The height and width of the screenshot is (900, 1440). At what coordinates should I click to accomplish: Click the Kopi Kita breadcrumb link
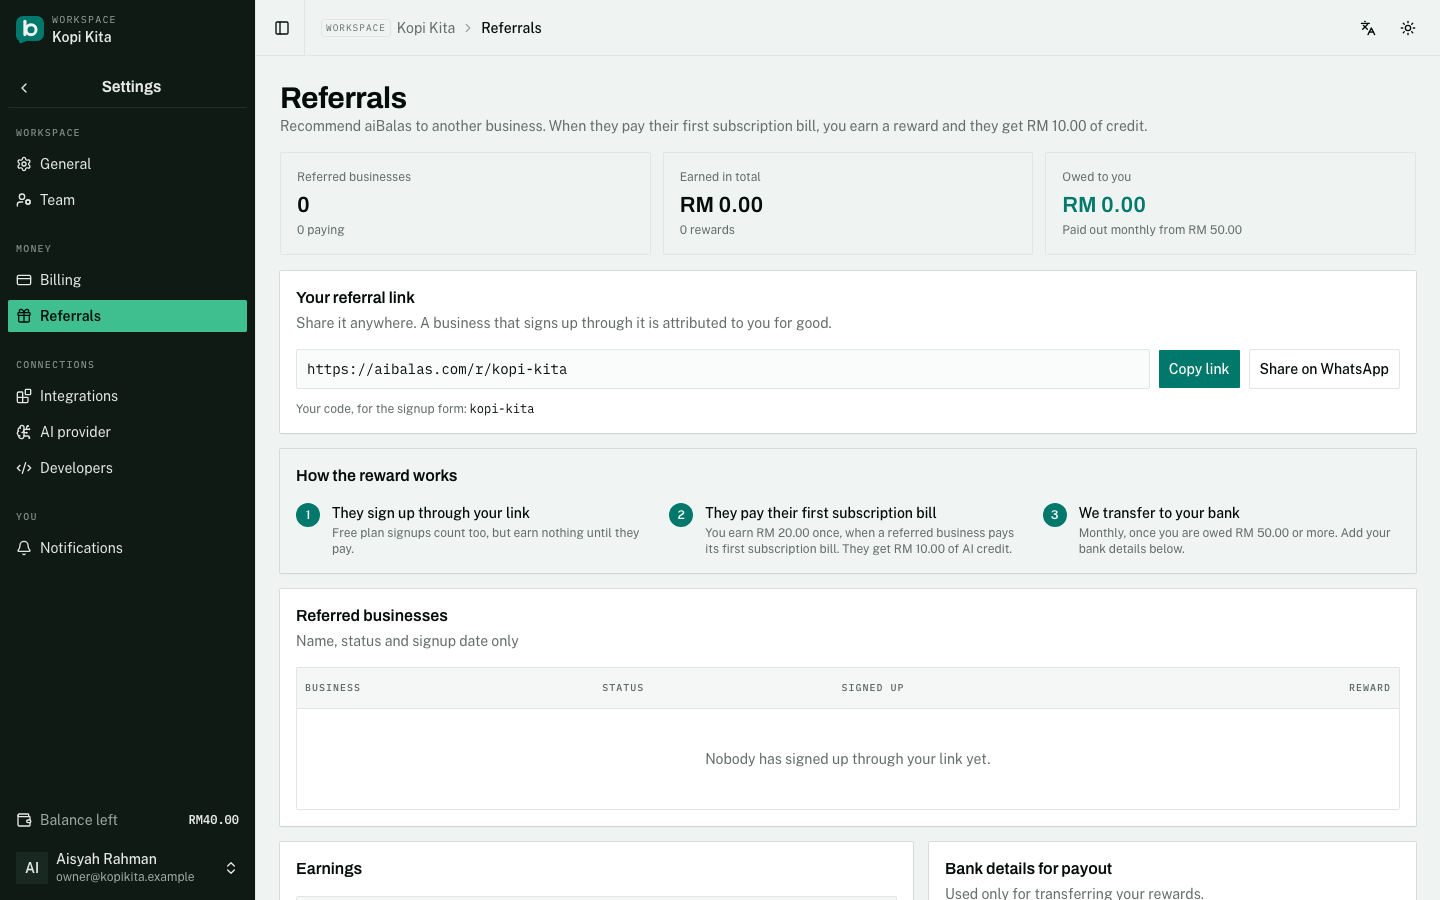click(426, 28)
